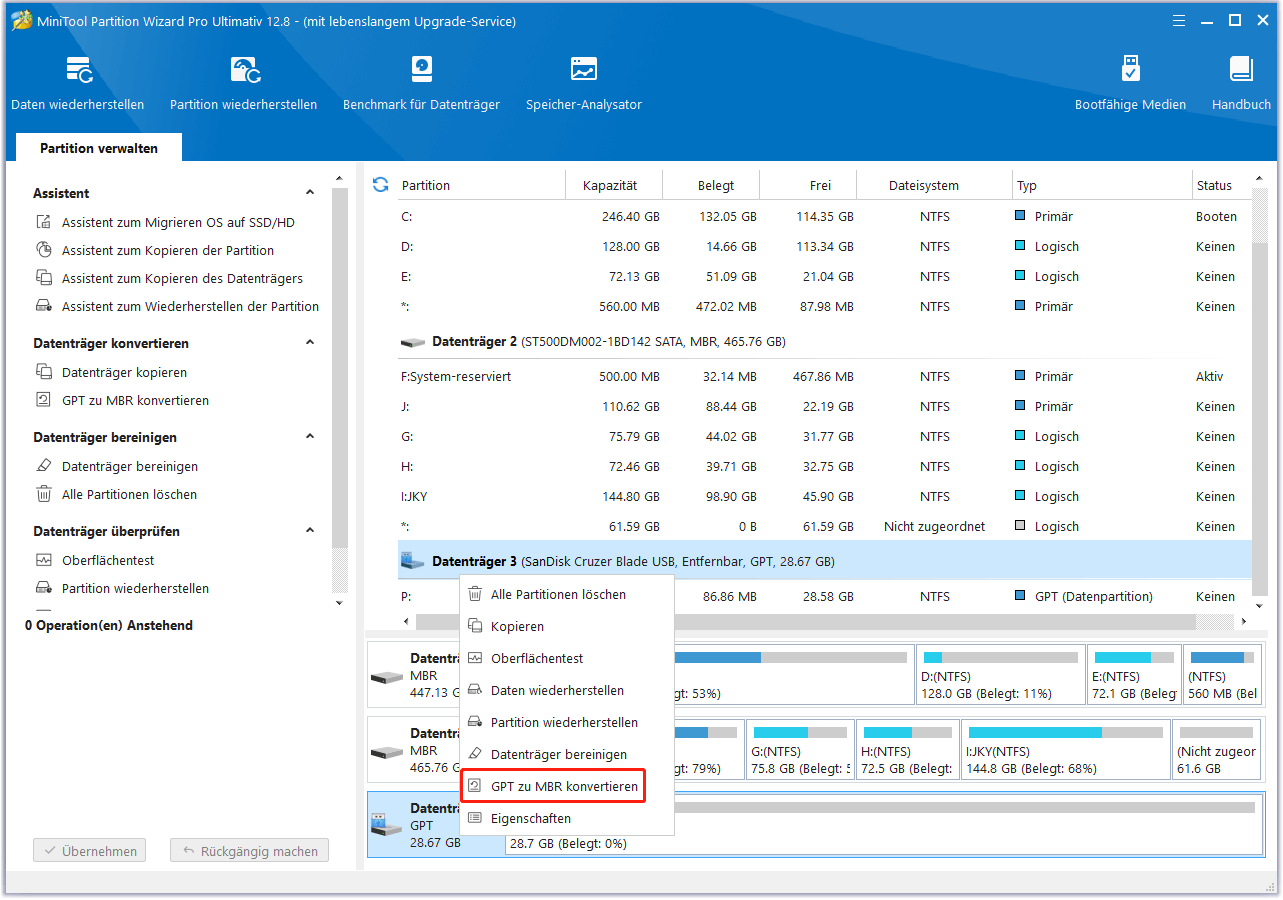Open Bootfähige Medien builder
This screenshot has width=1283, height=900.
(x=1130, y=83)
